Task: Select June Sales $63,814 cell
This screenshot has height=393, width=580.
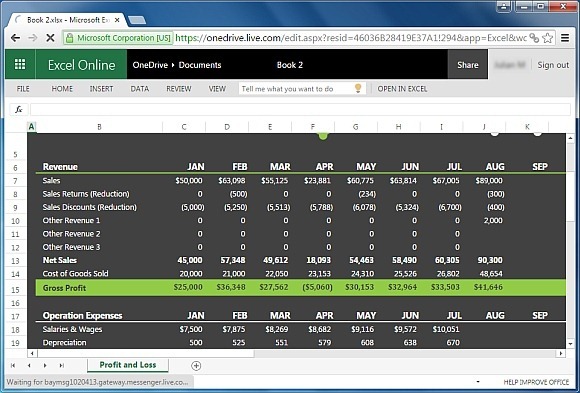Action: (x=403, y=181)
